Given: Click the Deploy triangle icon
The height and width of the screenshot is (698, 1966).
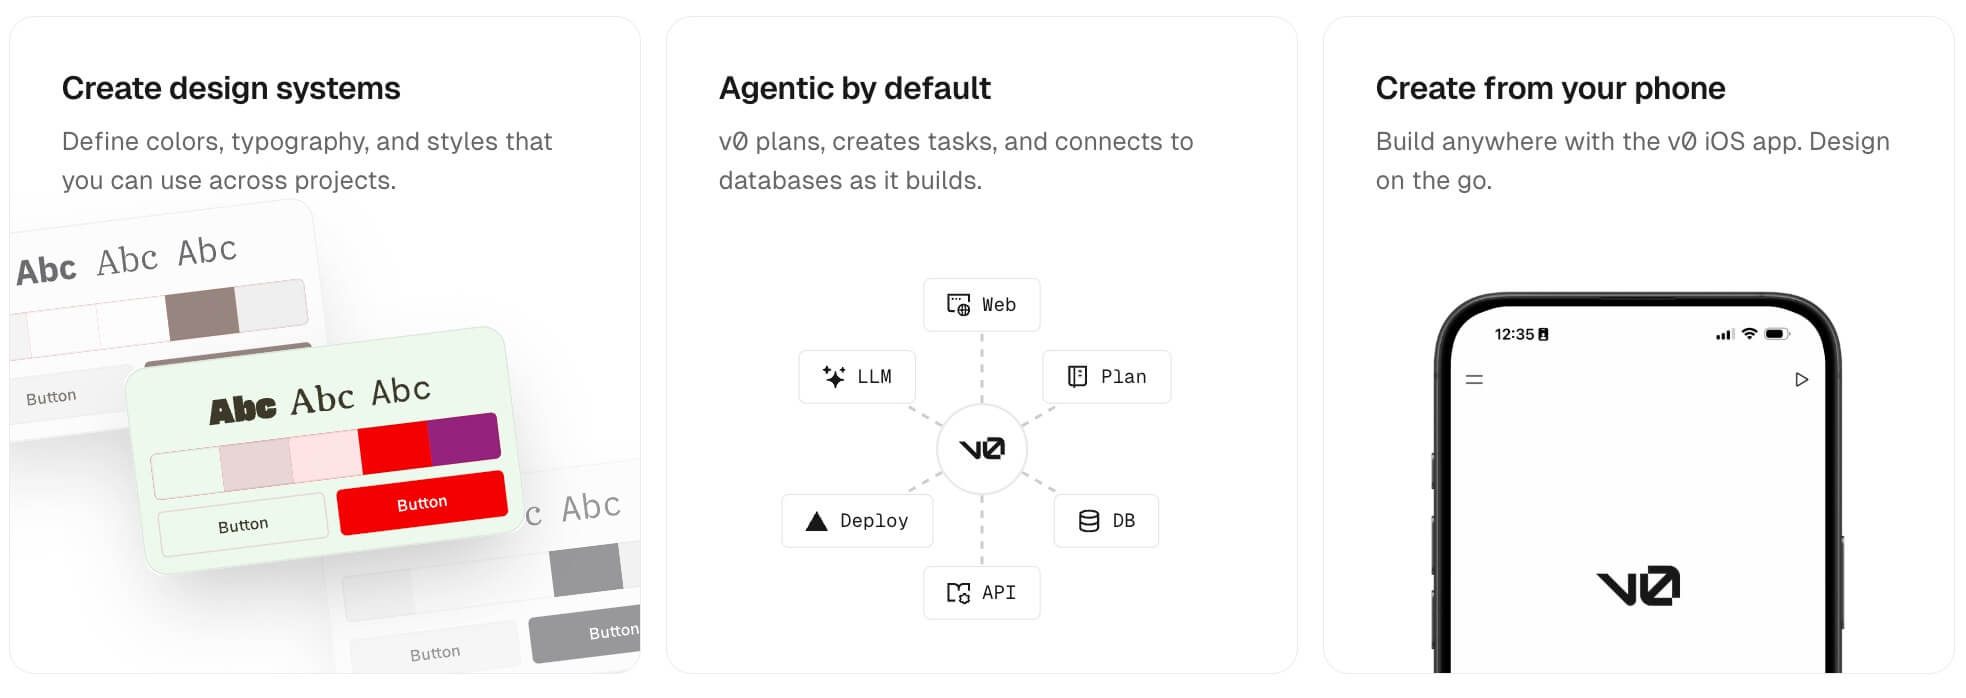Looking at the screenshot, I should [816, 521].
